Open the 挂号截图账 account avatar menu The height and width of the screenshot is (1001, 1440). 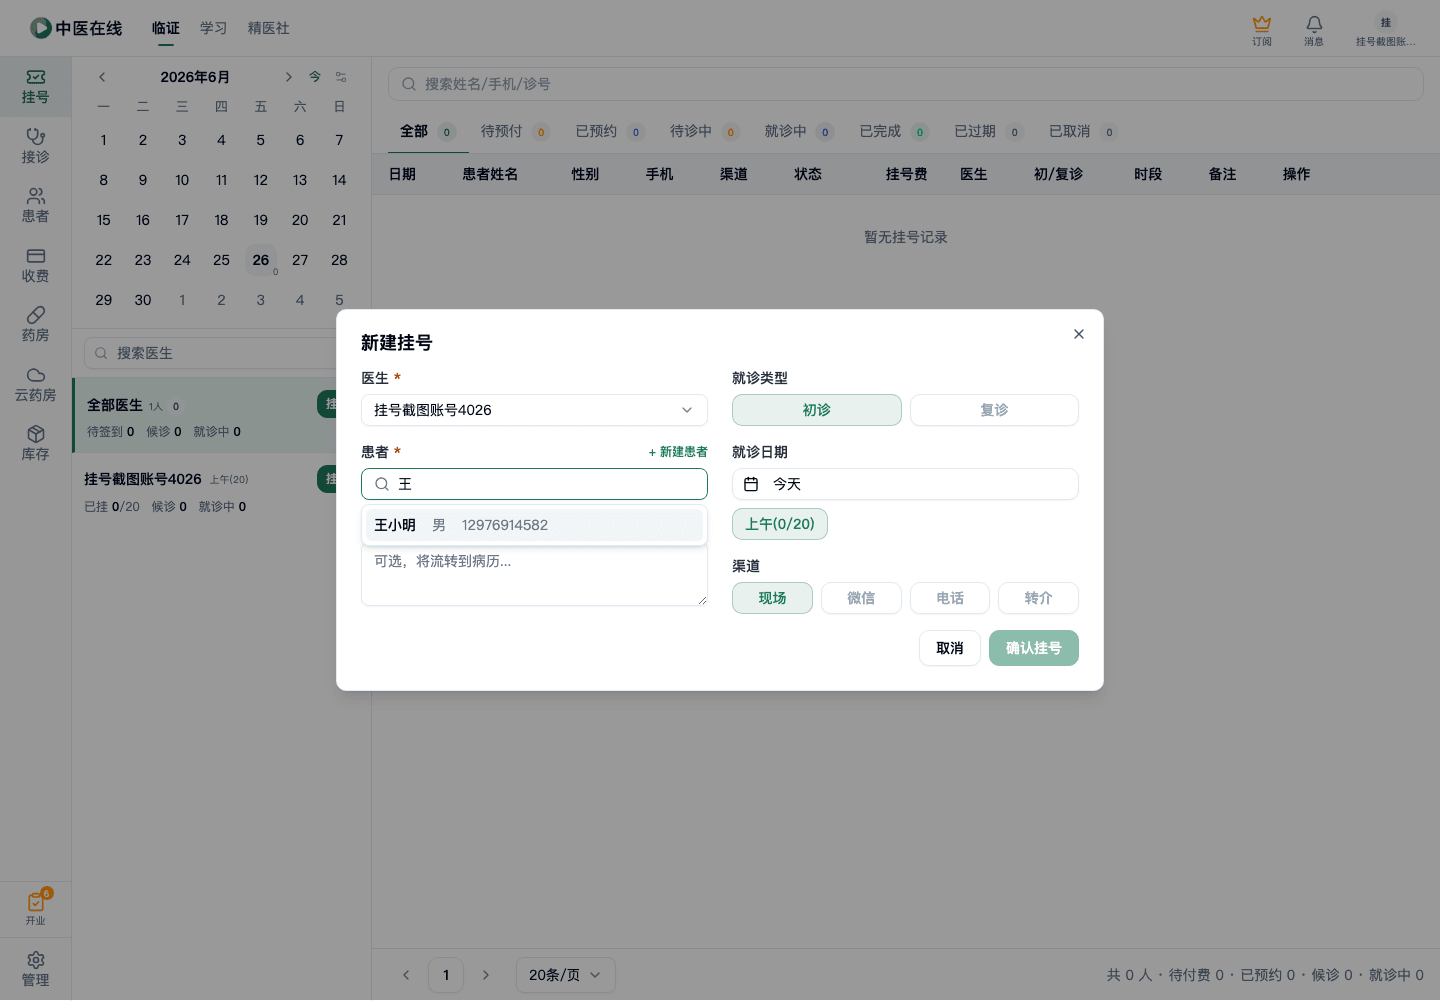pos(1385,30)
